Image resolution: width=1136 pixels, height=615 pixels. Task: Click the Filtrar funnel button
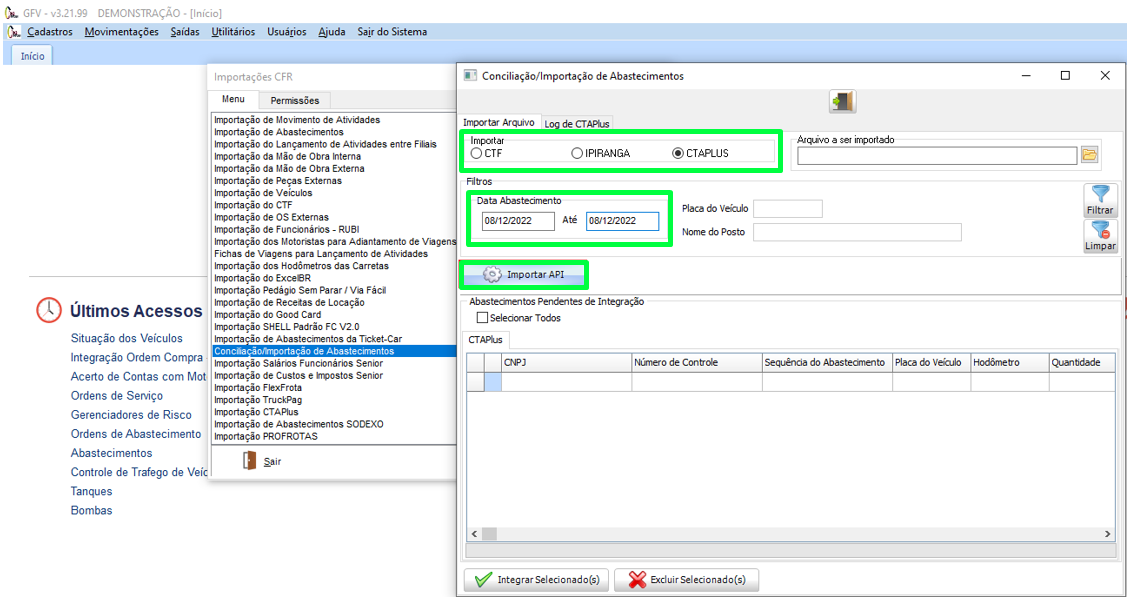[x=1100, y=200]
